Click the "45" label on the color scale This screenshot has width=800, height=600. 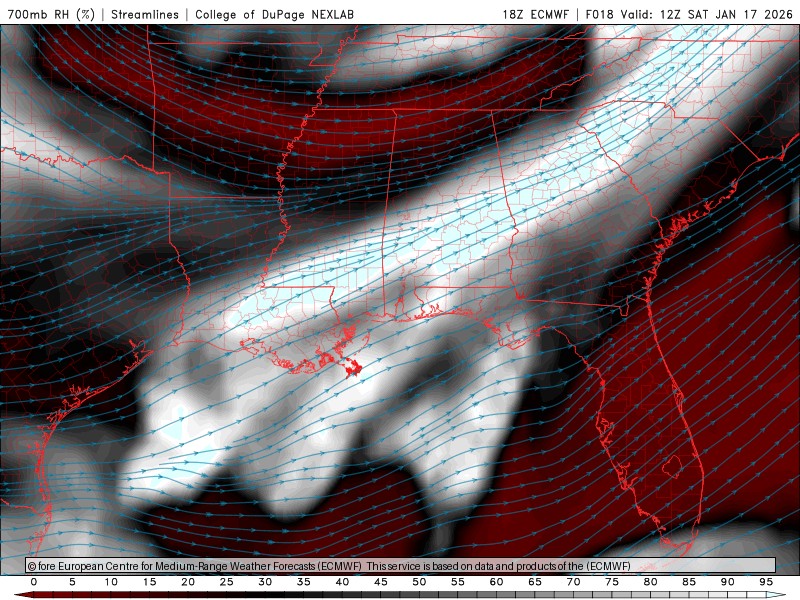(381, 582)
